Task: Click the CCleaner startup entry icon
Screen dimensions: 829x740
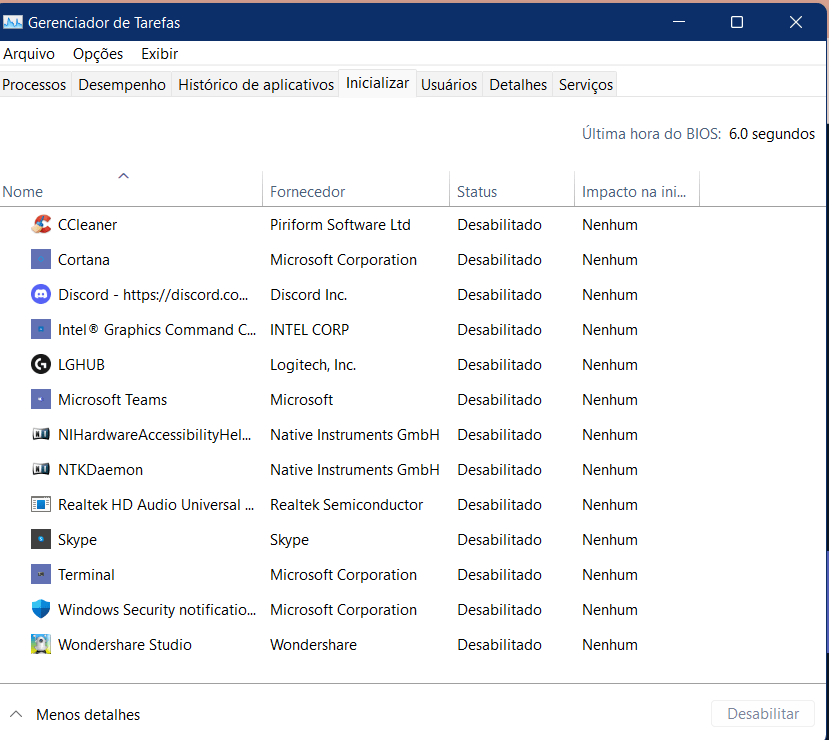Action: (41, 225)
